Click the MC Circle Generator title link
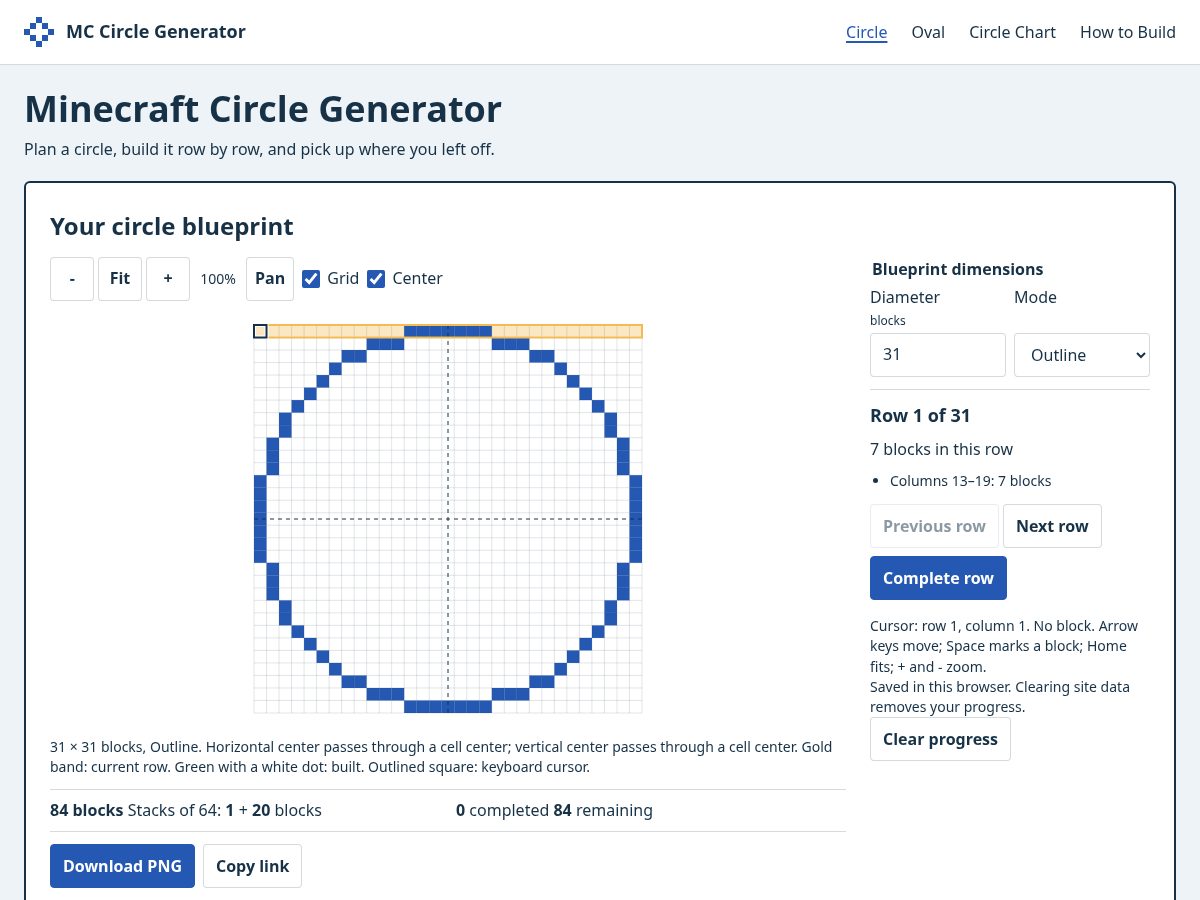 (x=156, y=32)
